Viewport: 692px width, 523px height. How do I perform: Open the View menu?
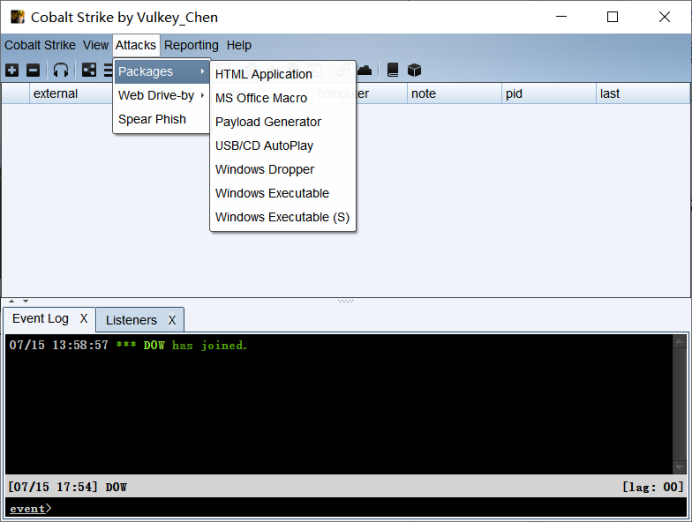click(96, 45)
